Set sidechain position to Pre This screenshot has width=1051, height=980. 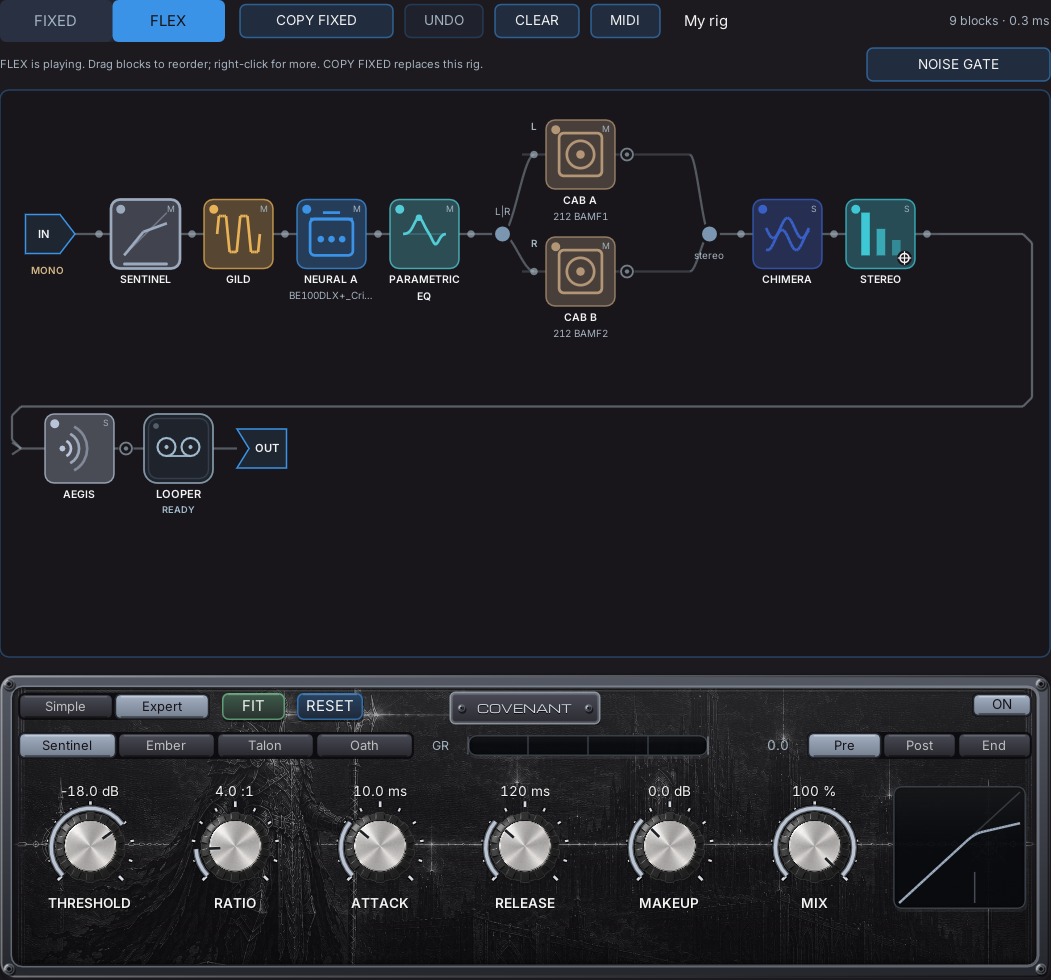pos(844,745)
